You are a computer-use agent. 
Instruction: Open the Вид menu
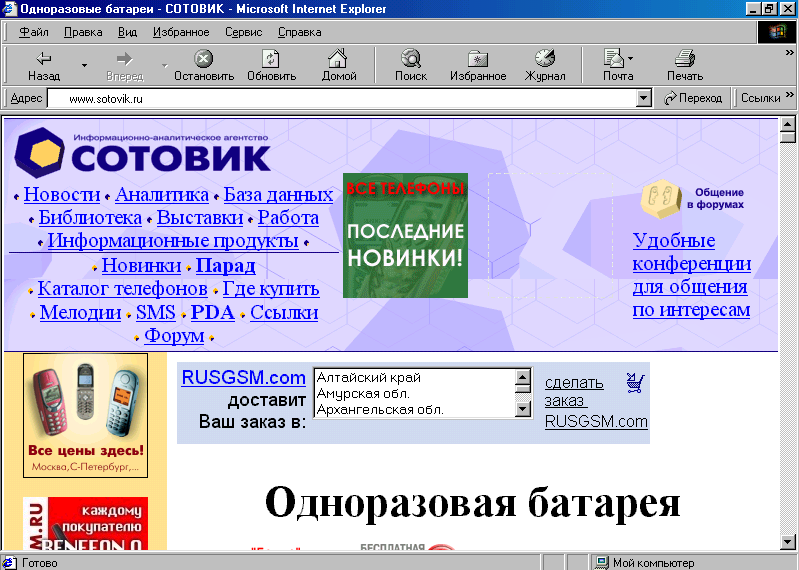coord(127,32)
